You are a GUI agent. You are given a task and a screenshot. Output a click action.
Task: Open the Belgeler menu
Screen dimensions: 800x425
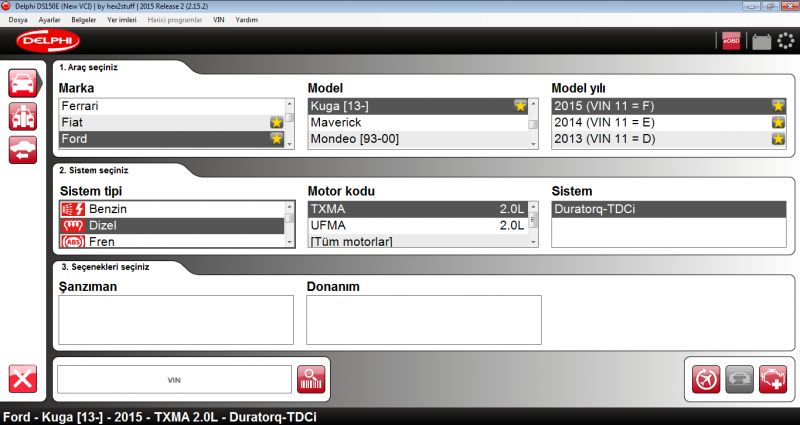tap(84, 20)
